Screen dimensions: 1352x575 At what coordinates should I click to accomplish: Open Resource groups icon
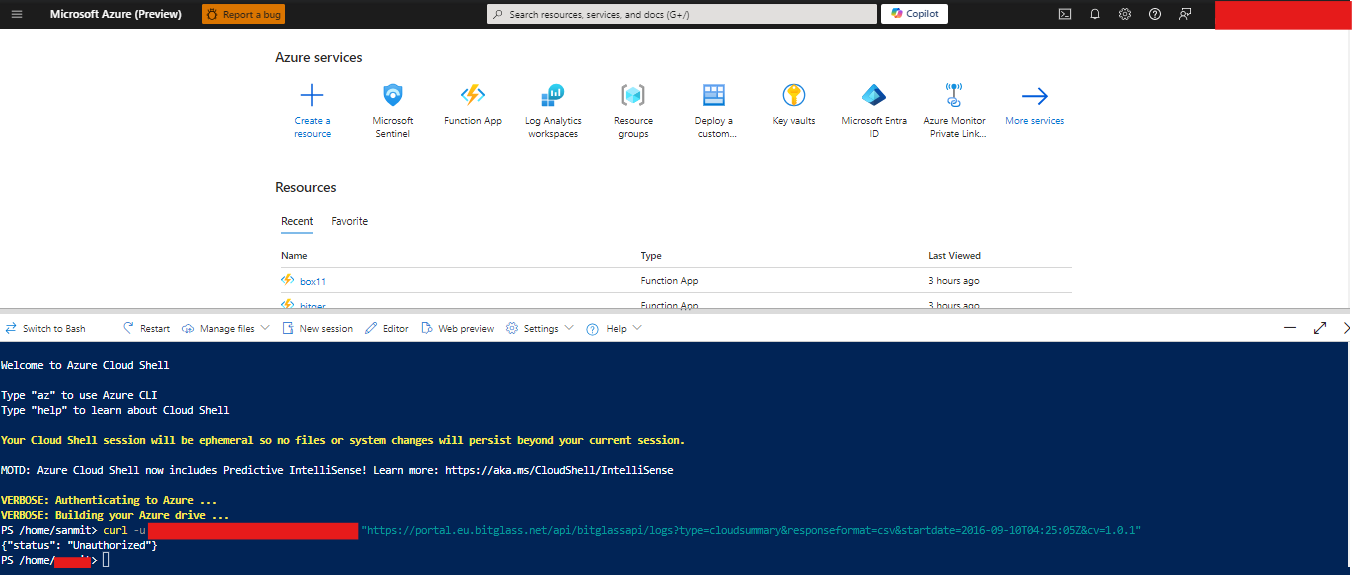(633, 96)
